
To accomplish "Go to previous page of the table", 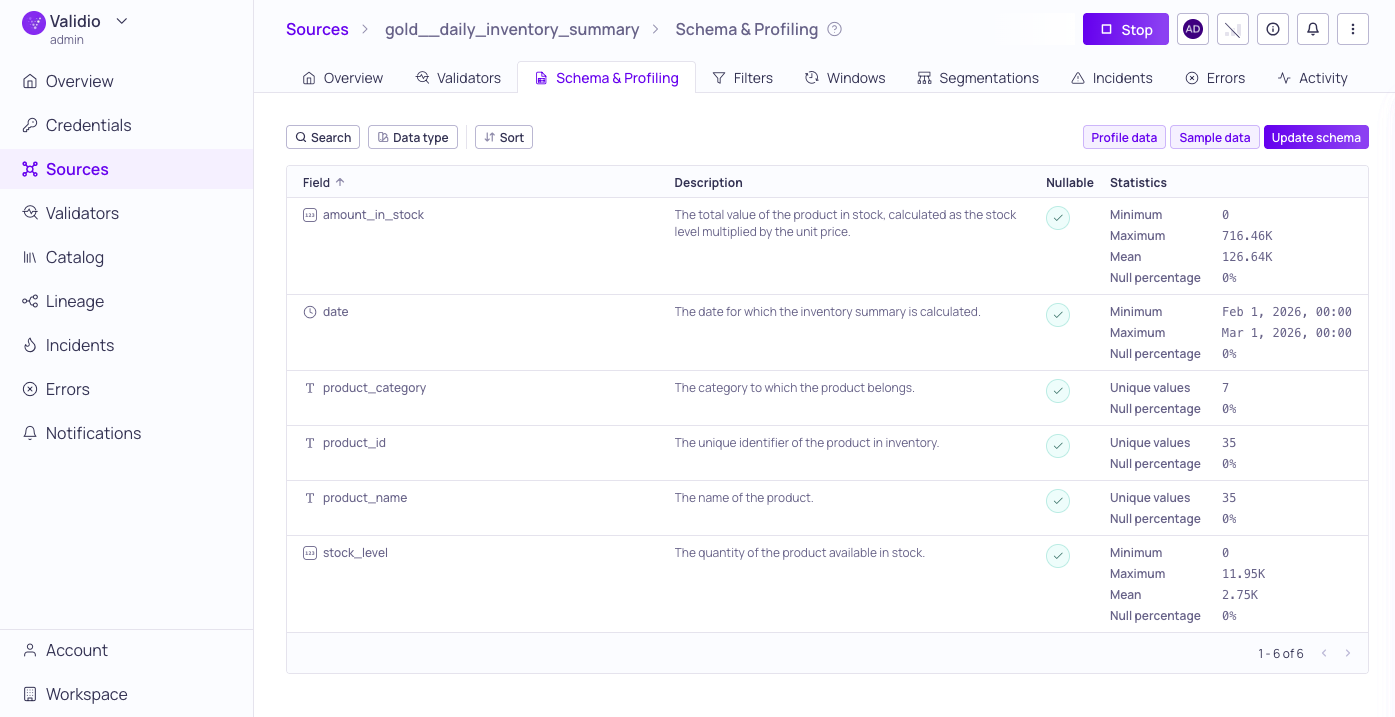I will point(1324,653).
